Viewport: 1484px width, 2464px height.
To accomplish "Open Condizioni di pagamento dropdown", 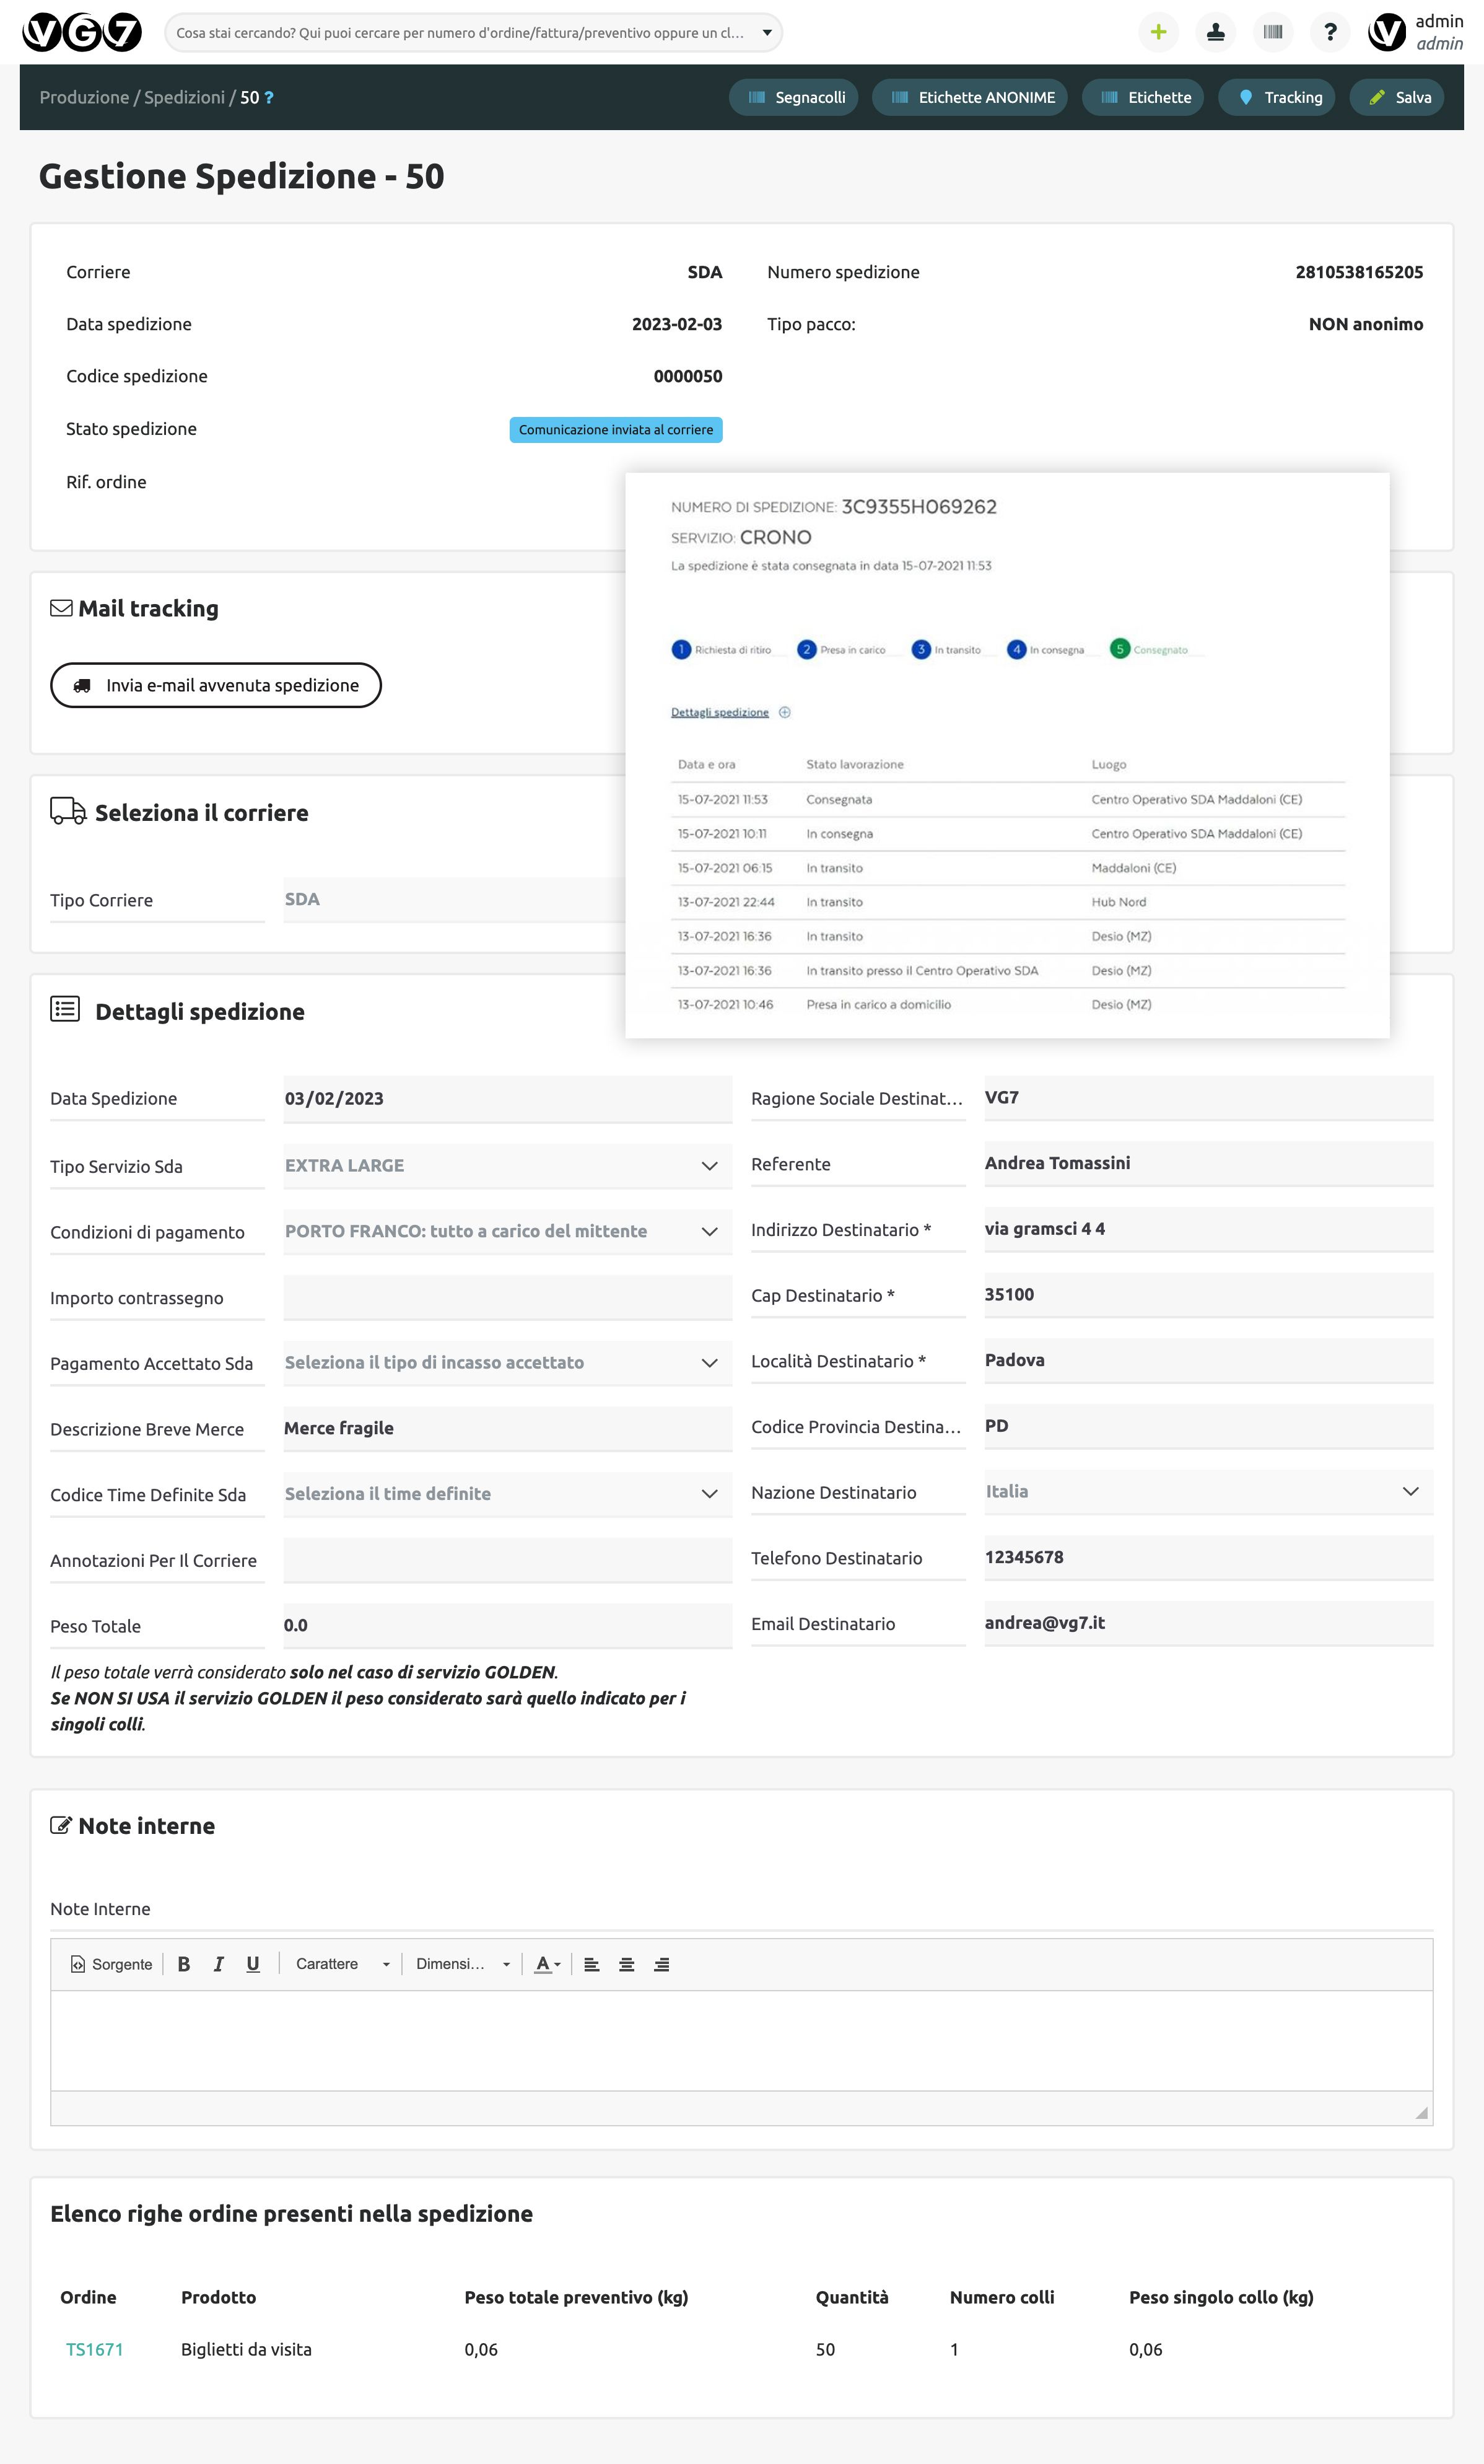I will 508,1231.
